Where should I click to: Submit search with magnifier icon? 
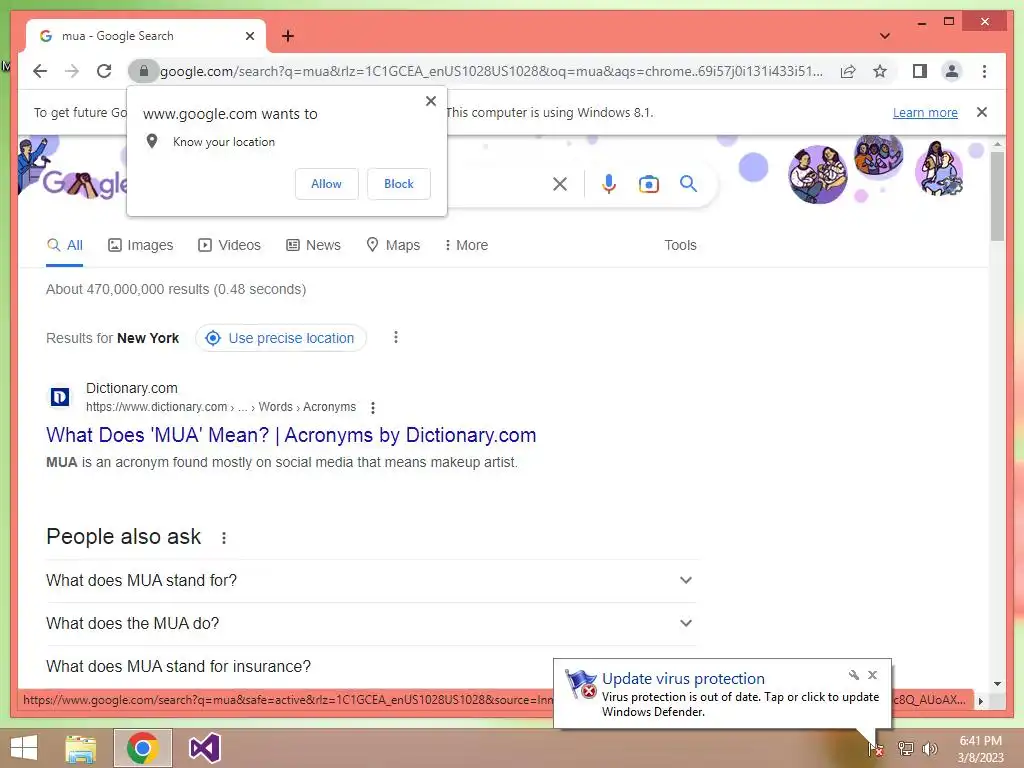pos(688,184)
